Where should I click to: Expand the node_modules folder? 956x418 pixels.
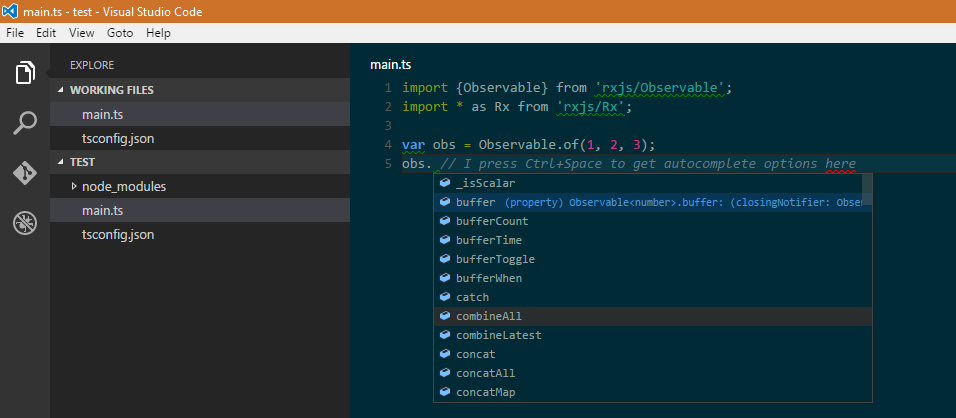coord(200,186)
